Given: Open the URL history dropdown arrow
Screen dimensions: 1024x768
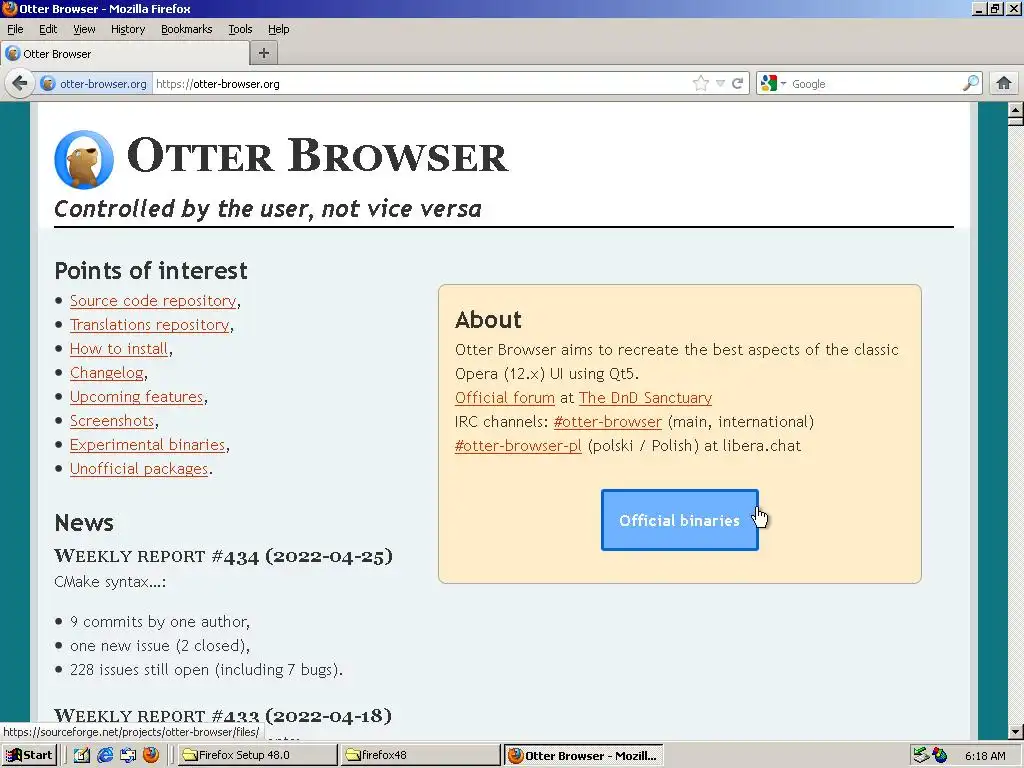Looking at the screenshot, I should click(x=720, y=84).
